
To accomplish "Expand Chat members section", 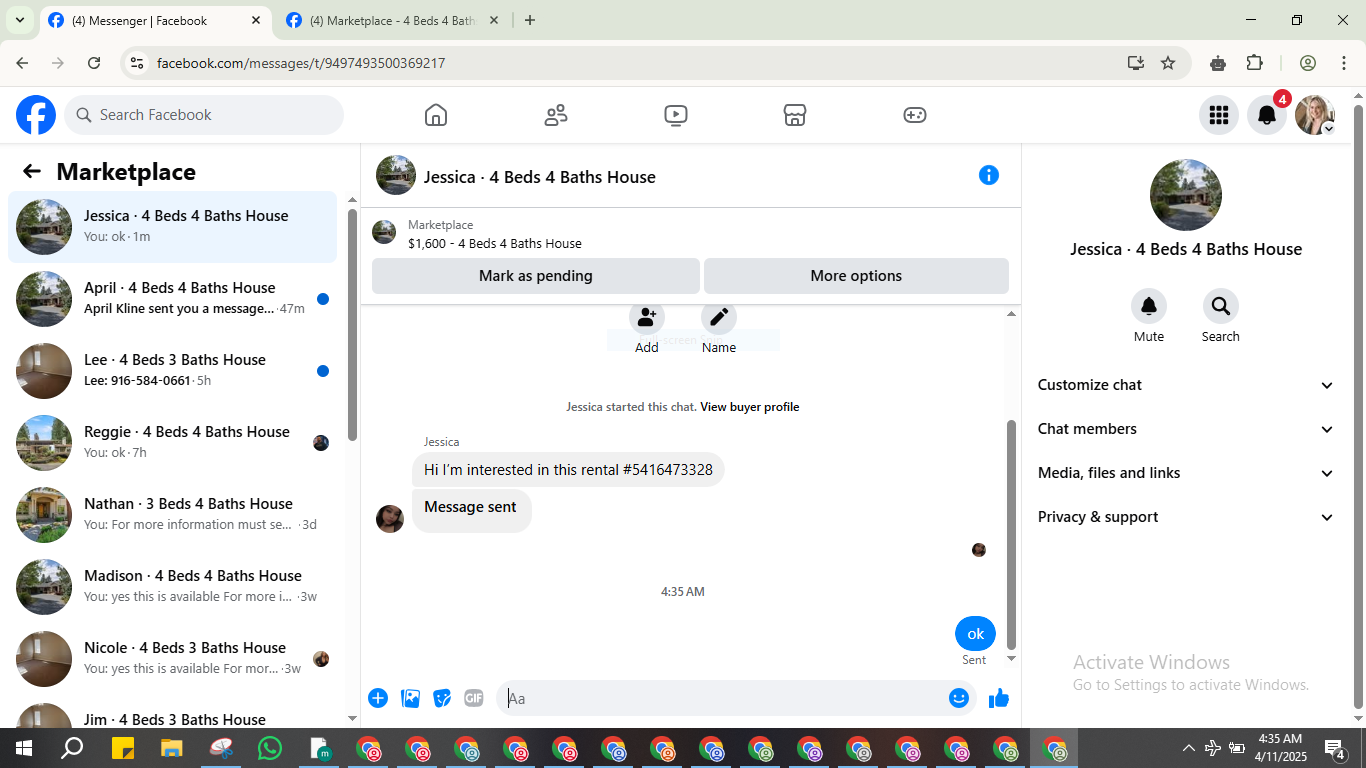I will click(x=1186, y=429).
